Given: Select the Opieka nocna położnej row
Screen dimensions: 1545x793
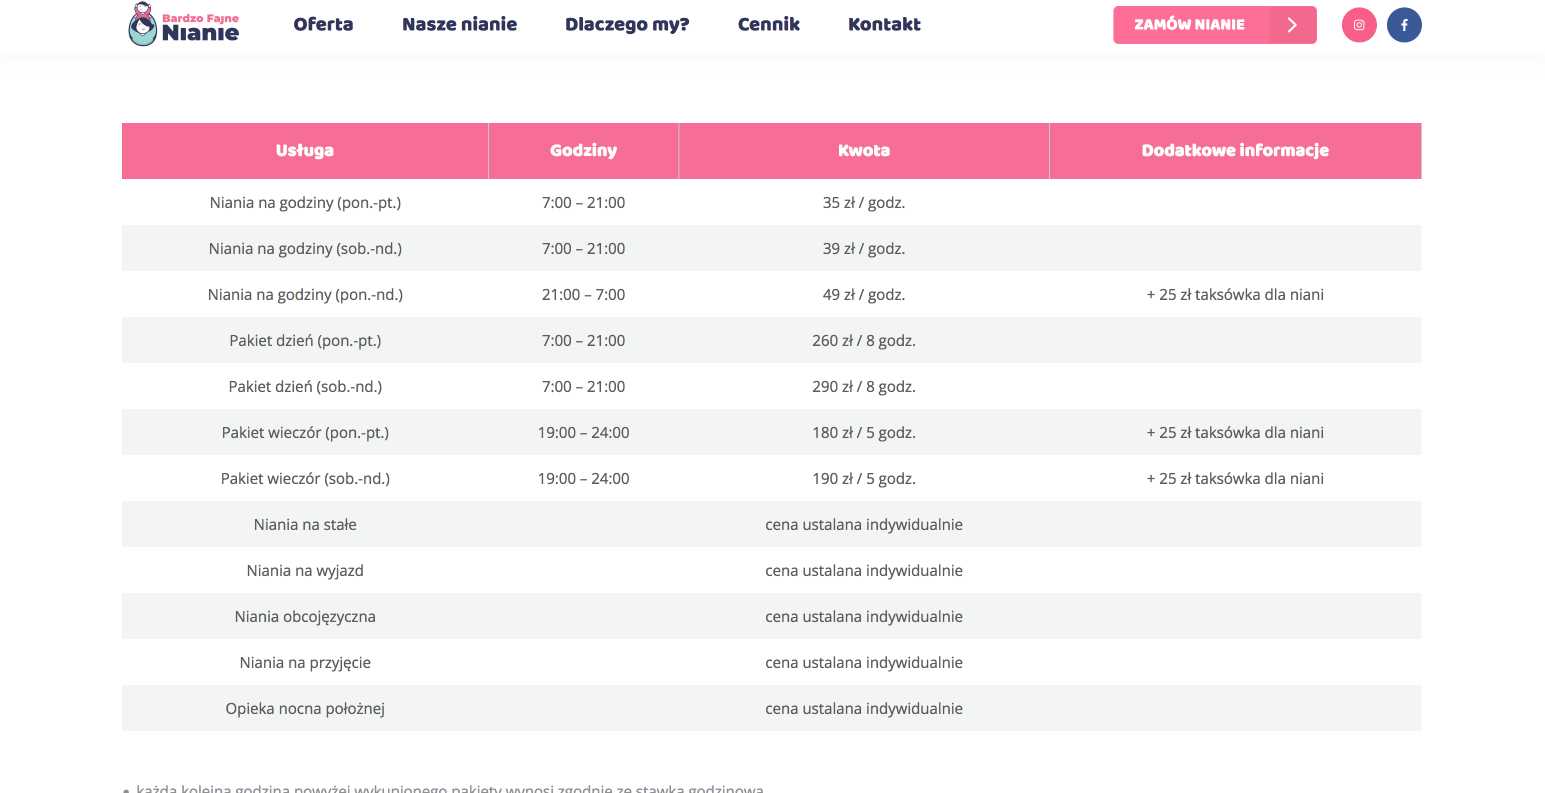Looking at the screenshot, I should tap(305, 708).
